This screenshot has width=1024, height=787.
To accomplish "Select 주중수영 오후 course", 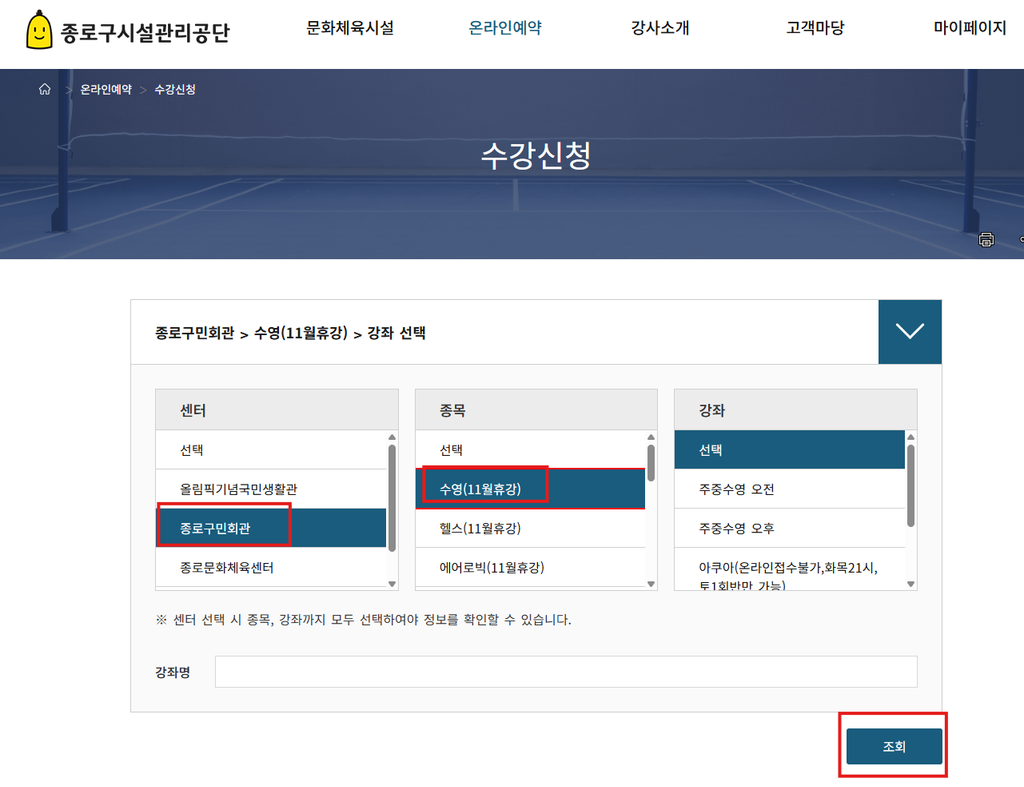I will pos(790,528).
